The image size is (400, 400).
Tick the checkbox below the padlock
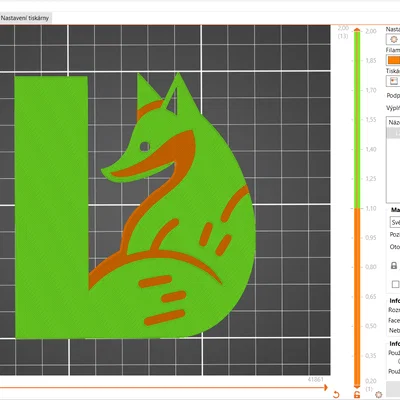pos(395,284)
